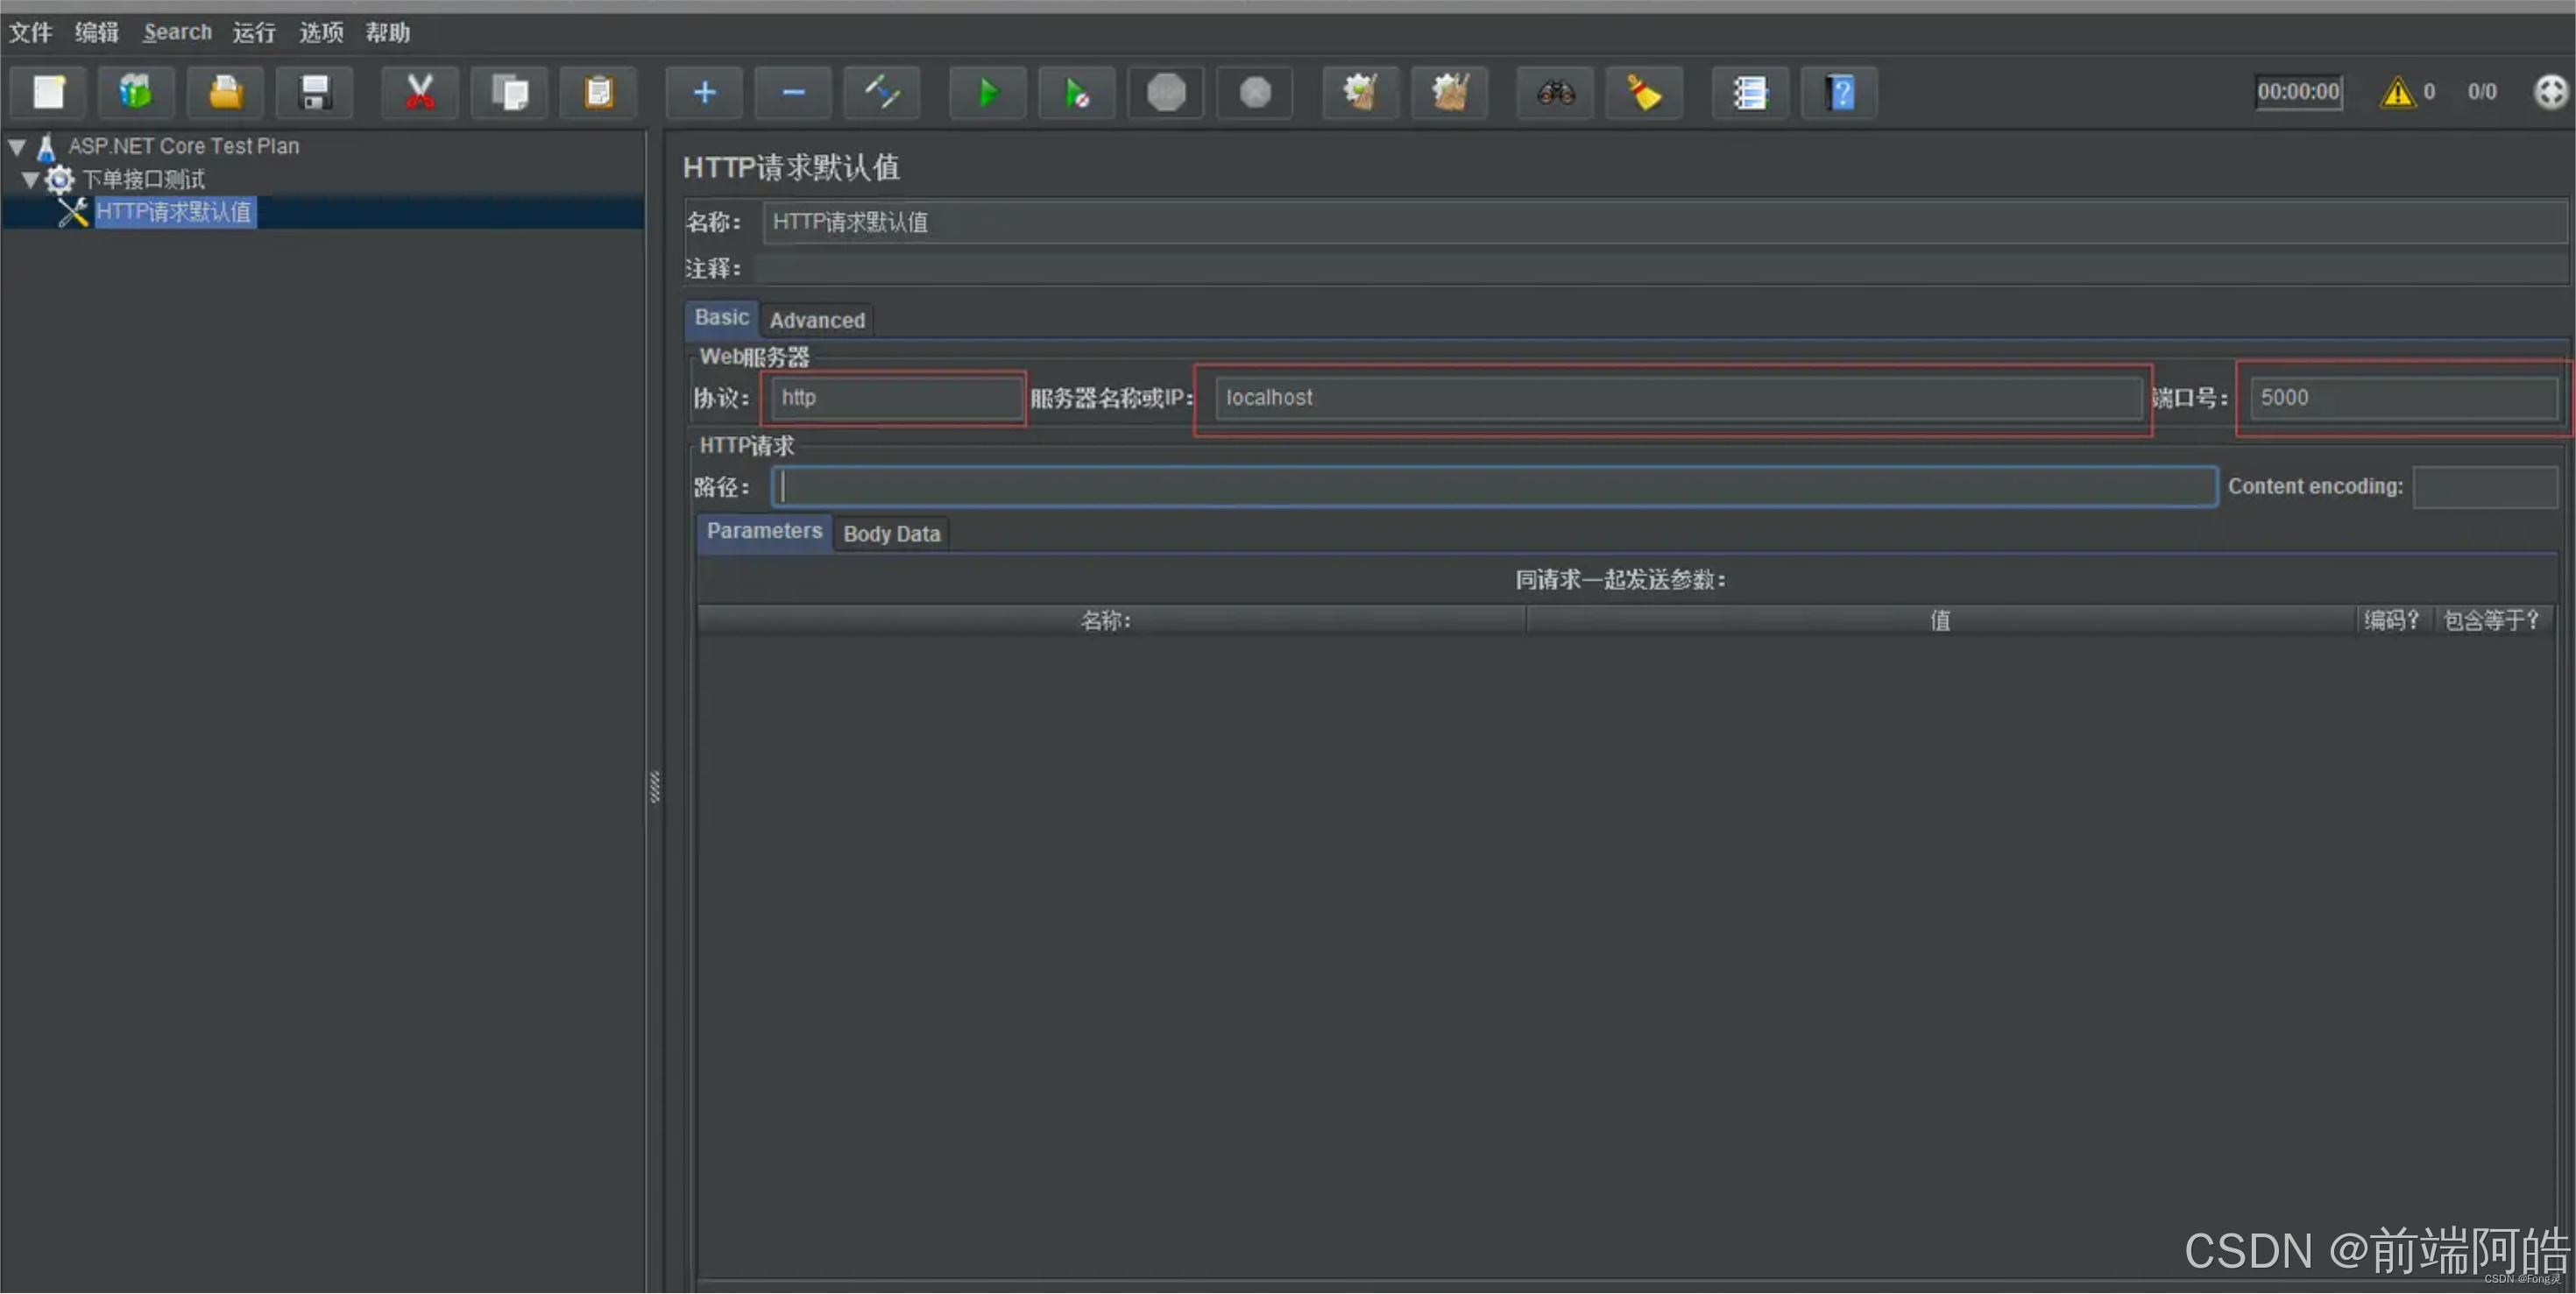Click the green Start run icon

[x=987, y=93]
